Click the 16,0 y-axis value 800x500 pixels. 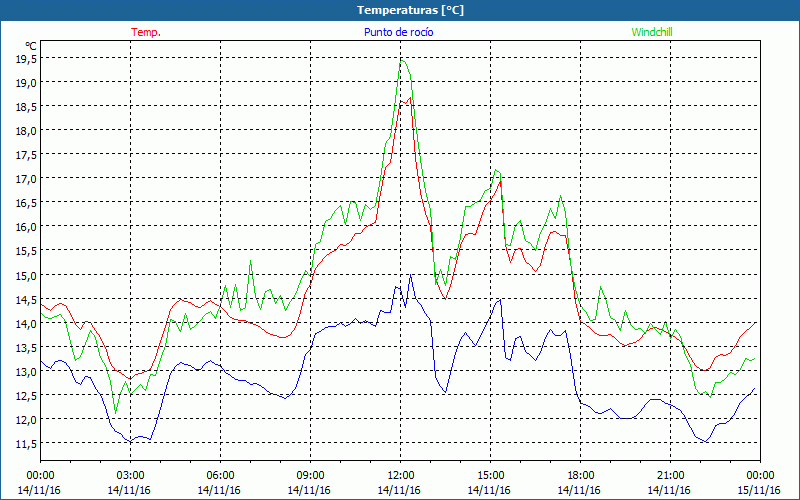point(26,227)
